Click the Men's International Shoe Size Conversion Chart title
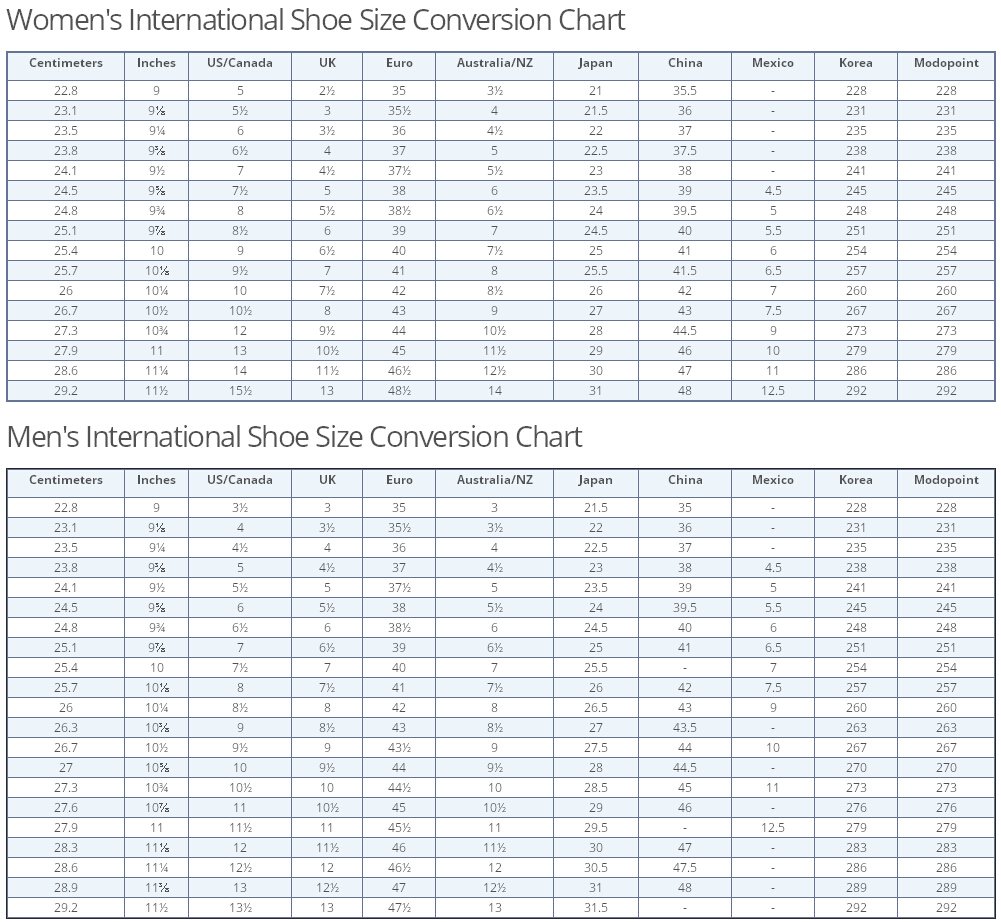Image resolution: width=1001 pixels, height=922 pixels. click(294, 437)
